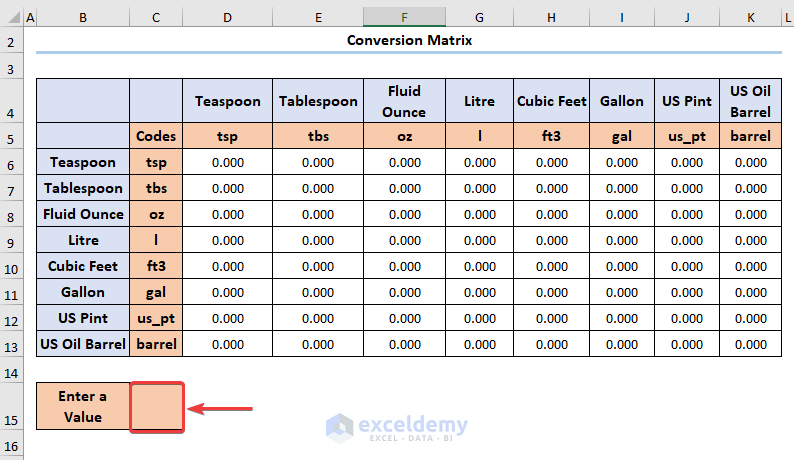Click the 'Litre' column heading cell
The image size is (794, 460).
tap(480, 101)
